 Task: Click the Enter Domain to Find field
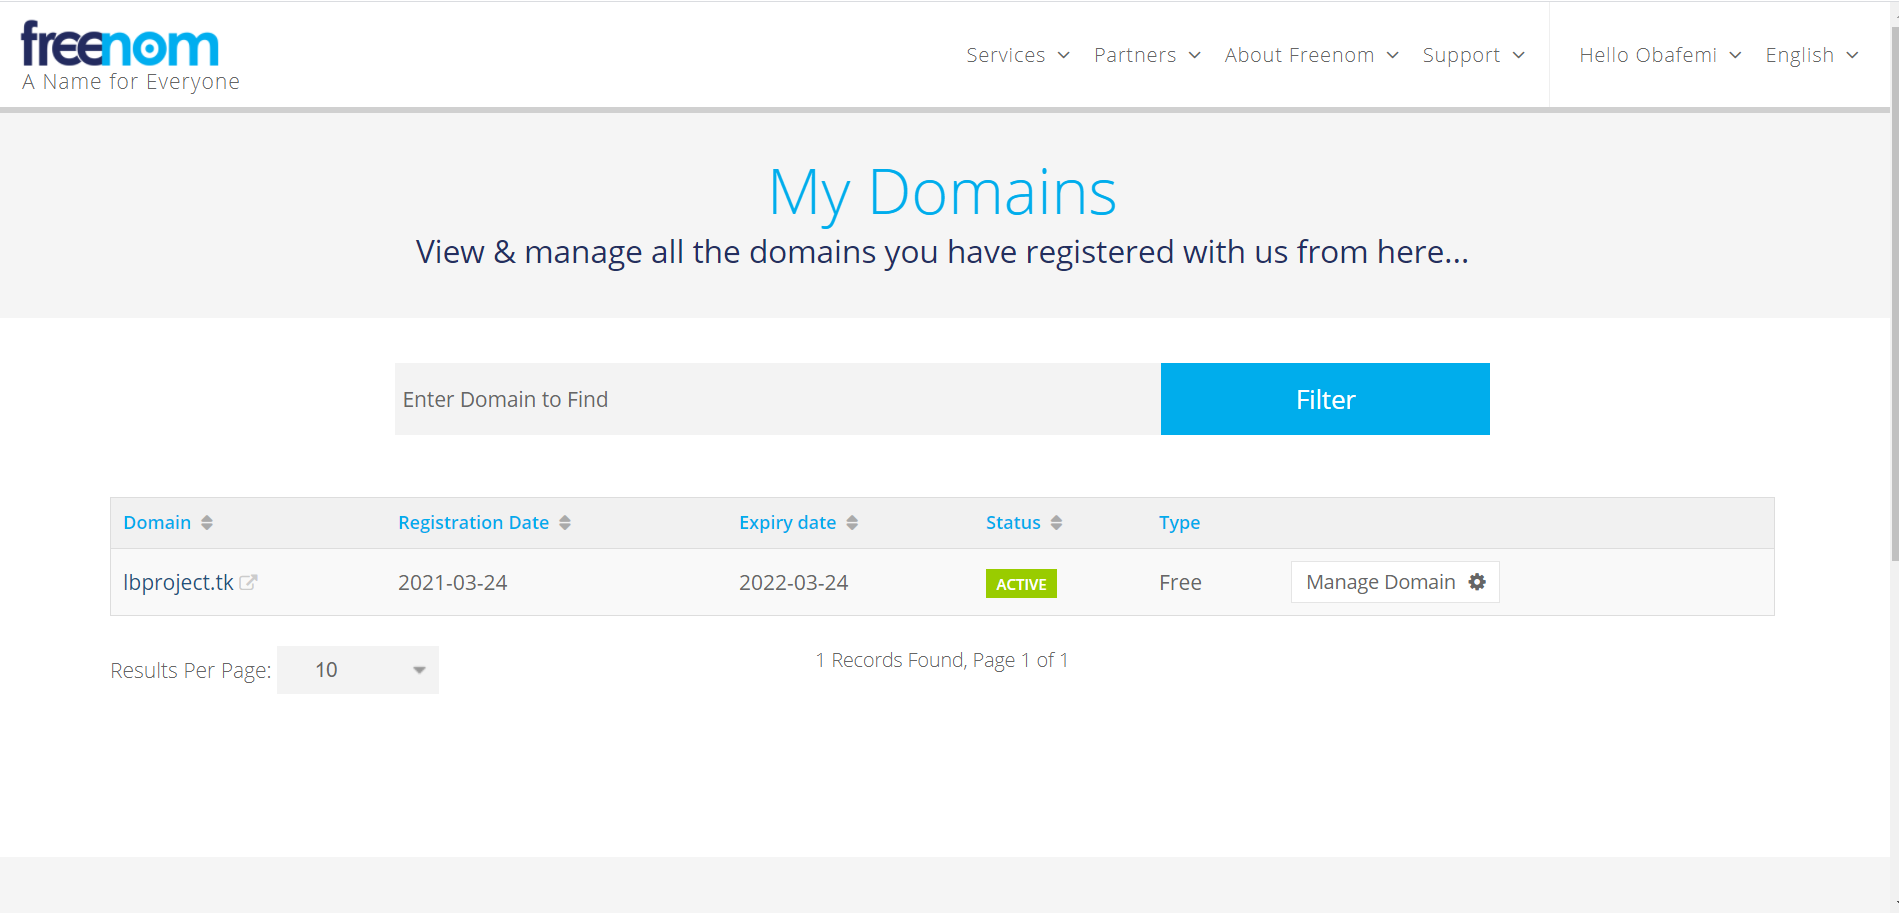[x=700, y=398]
